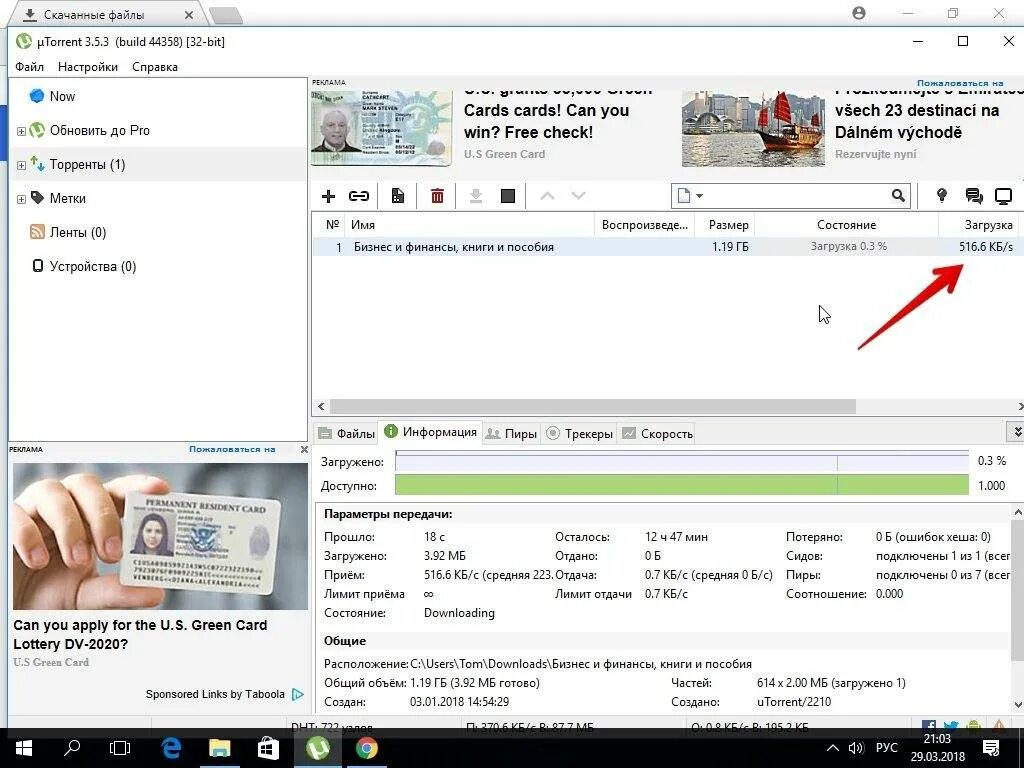
Task: Click inside the torrent search field
Action: click(797, 195)
